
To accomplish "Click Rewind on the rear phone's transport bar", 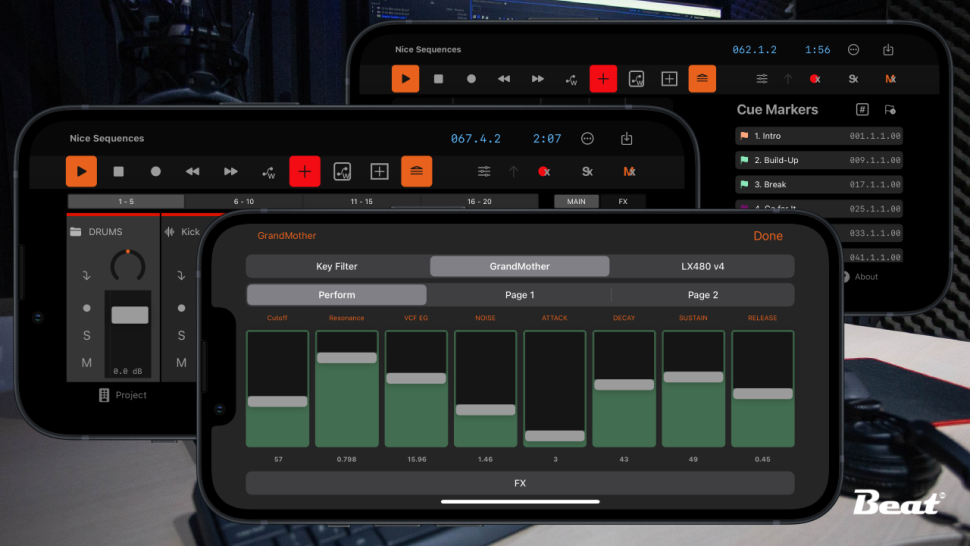I will [x=505, y=78].
